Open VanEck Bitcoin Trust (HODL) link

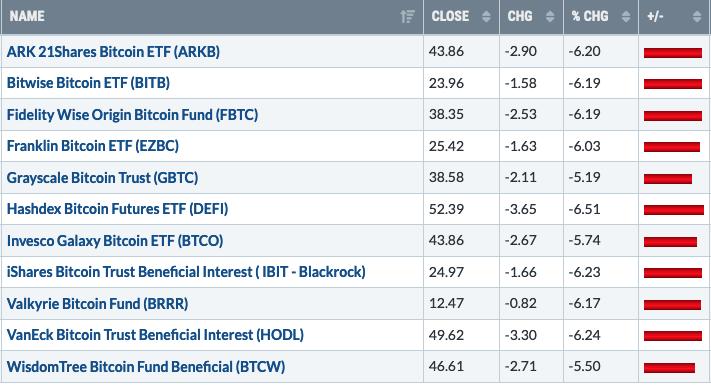[156, 335]
